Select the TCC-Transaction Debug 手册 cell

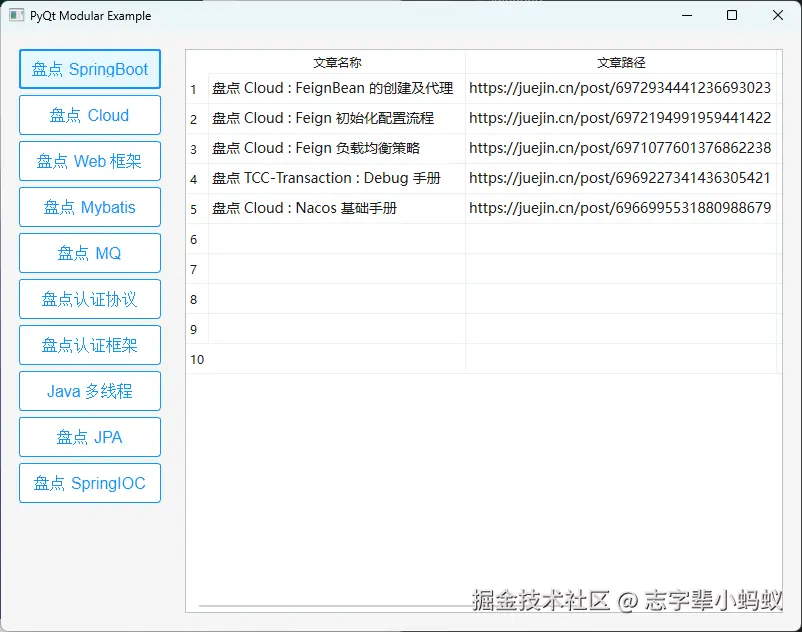(337, 178)
